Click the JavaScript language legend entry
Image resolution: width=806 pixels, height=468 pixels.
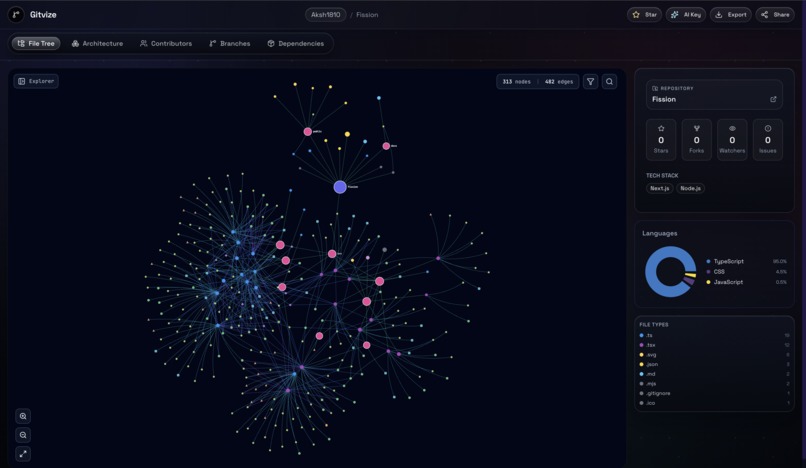746,282
